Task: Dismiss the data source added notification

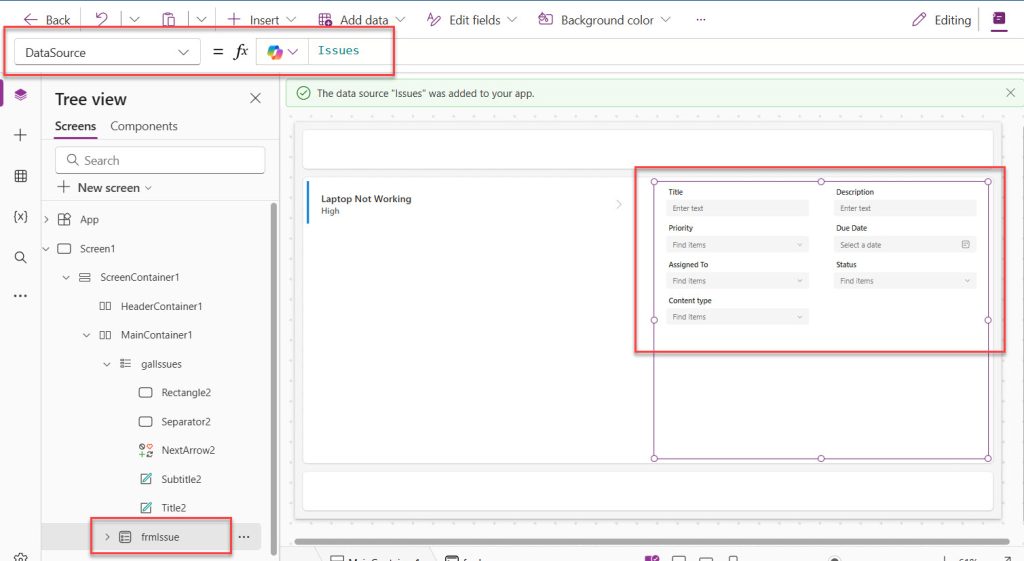Action: (1010, 93)
